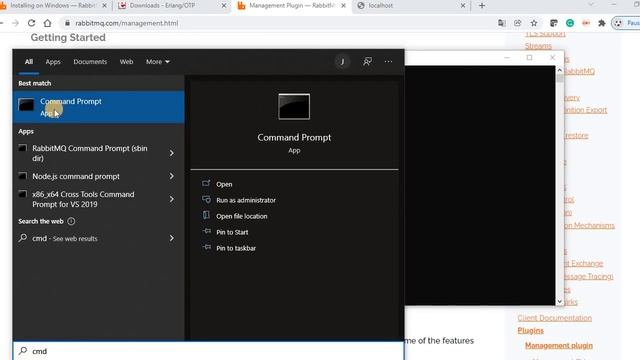
Task: Close the Downloads - Erlang/OTP tab
Action: [224, 6]
